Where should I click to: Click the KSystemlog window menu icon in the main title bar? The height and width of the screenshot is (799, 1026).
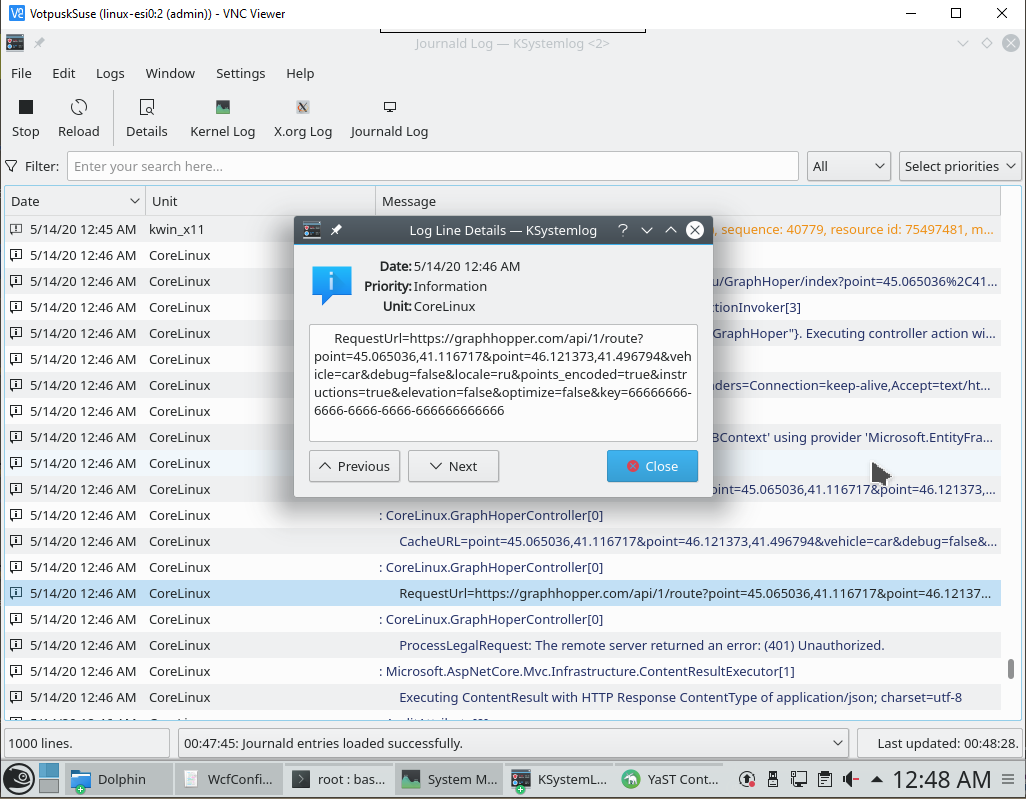point(15,43)
